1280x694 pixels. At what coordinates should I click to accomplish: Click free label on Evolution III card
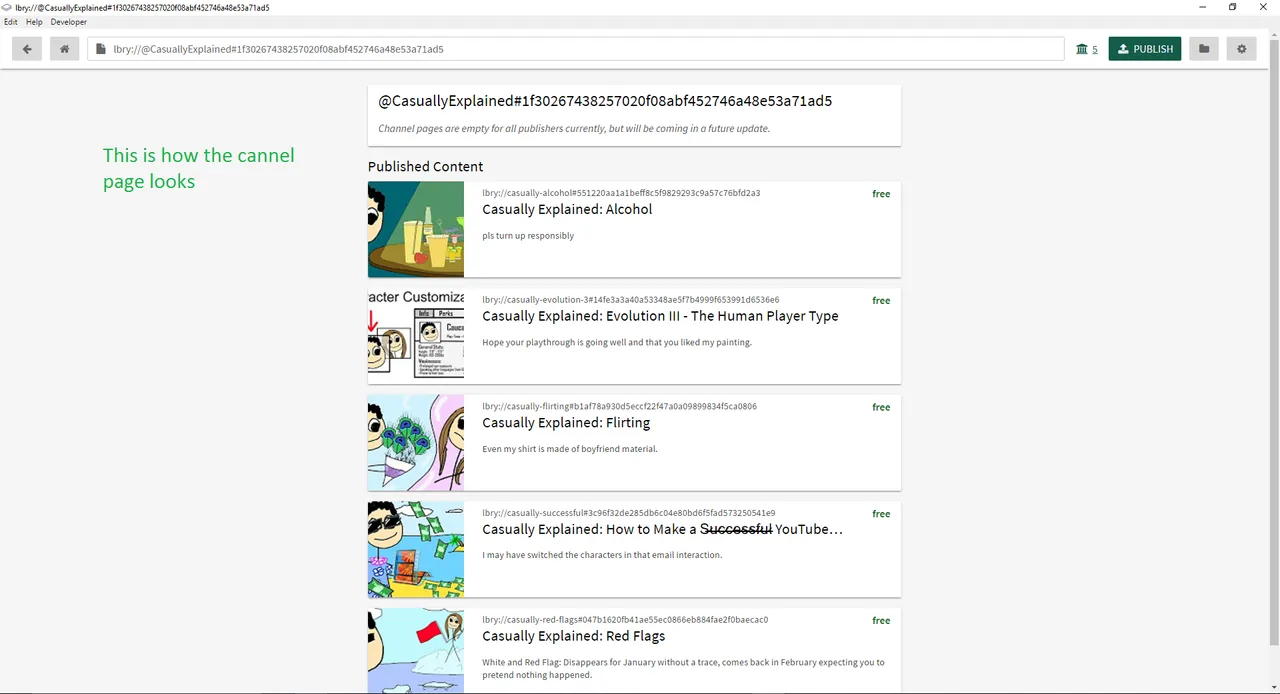click(881, 300)
